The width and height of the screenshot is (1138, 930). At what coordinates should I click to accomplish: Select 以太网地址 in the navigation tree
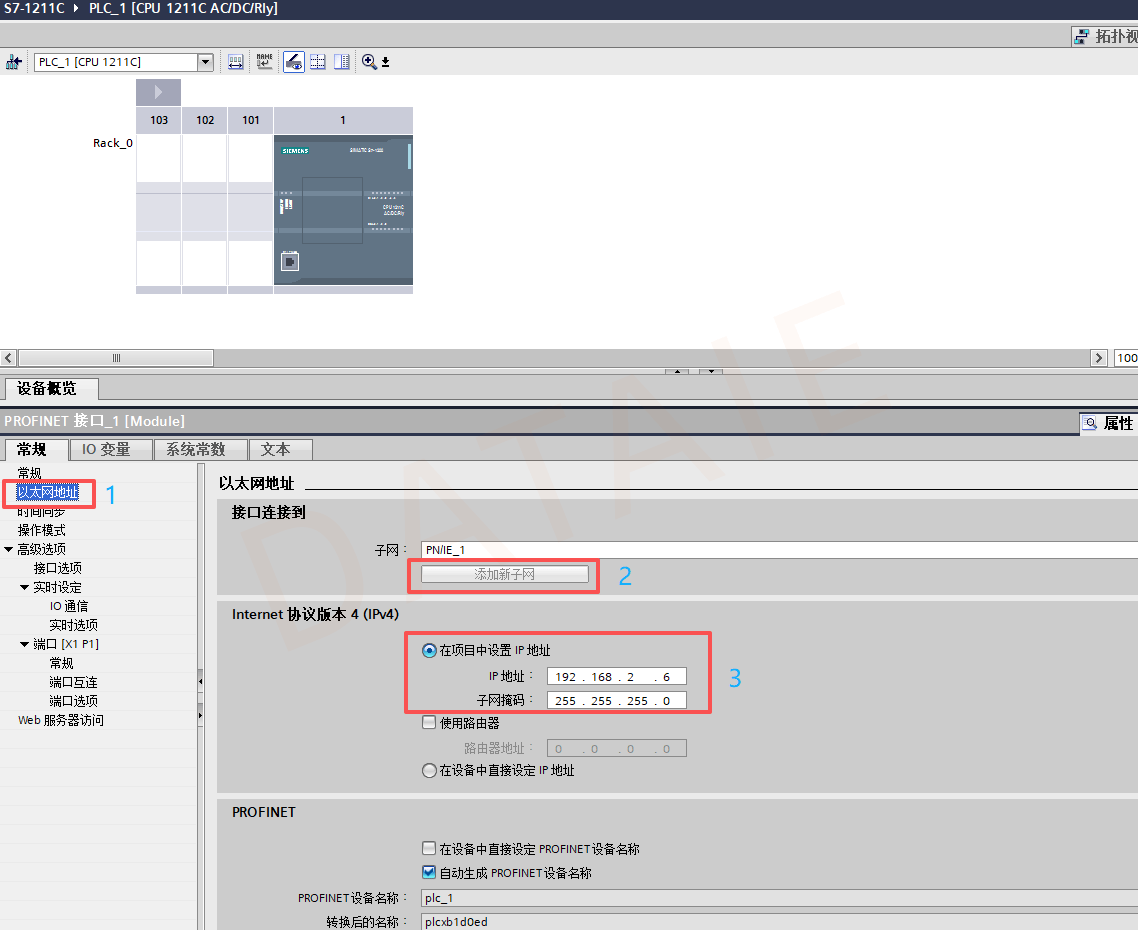48,492
